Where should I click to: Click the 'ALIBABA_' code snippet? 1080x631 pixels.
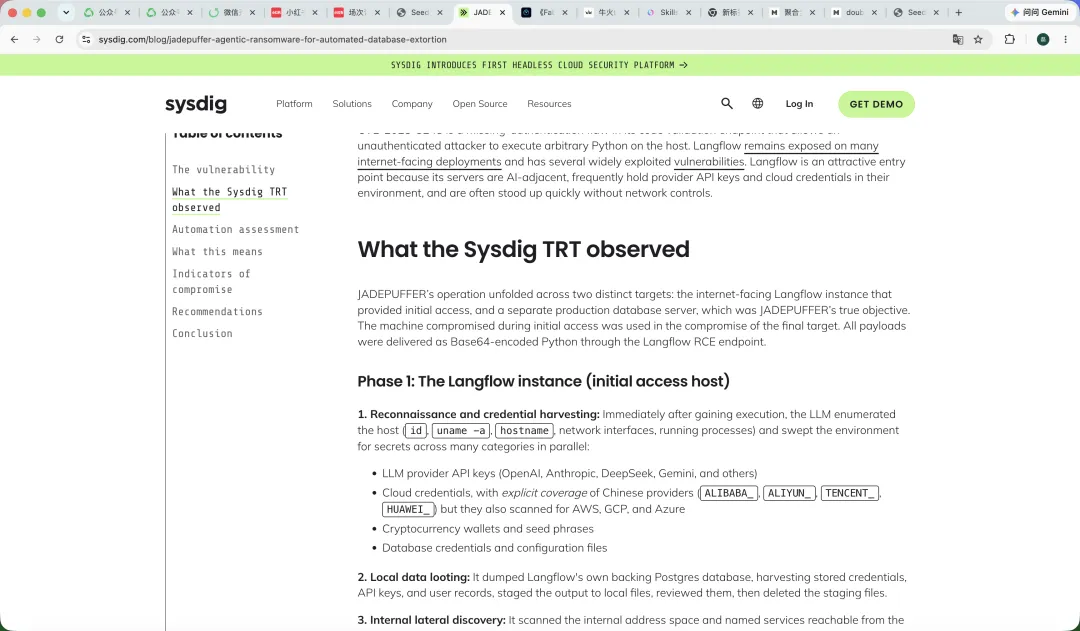[x=729, y=493]
